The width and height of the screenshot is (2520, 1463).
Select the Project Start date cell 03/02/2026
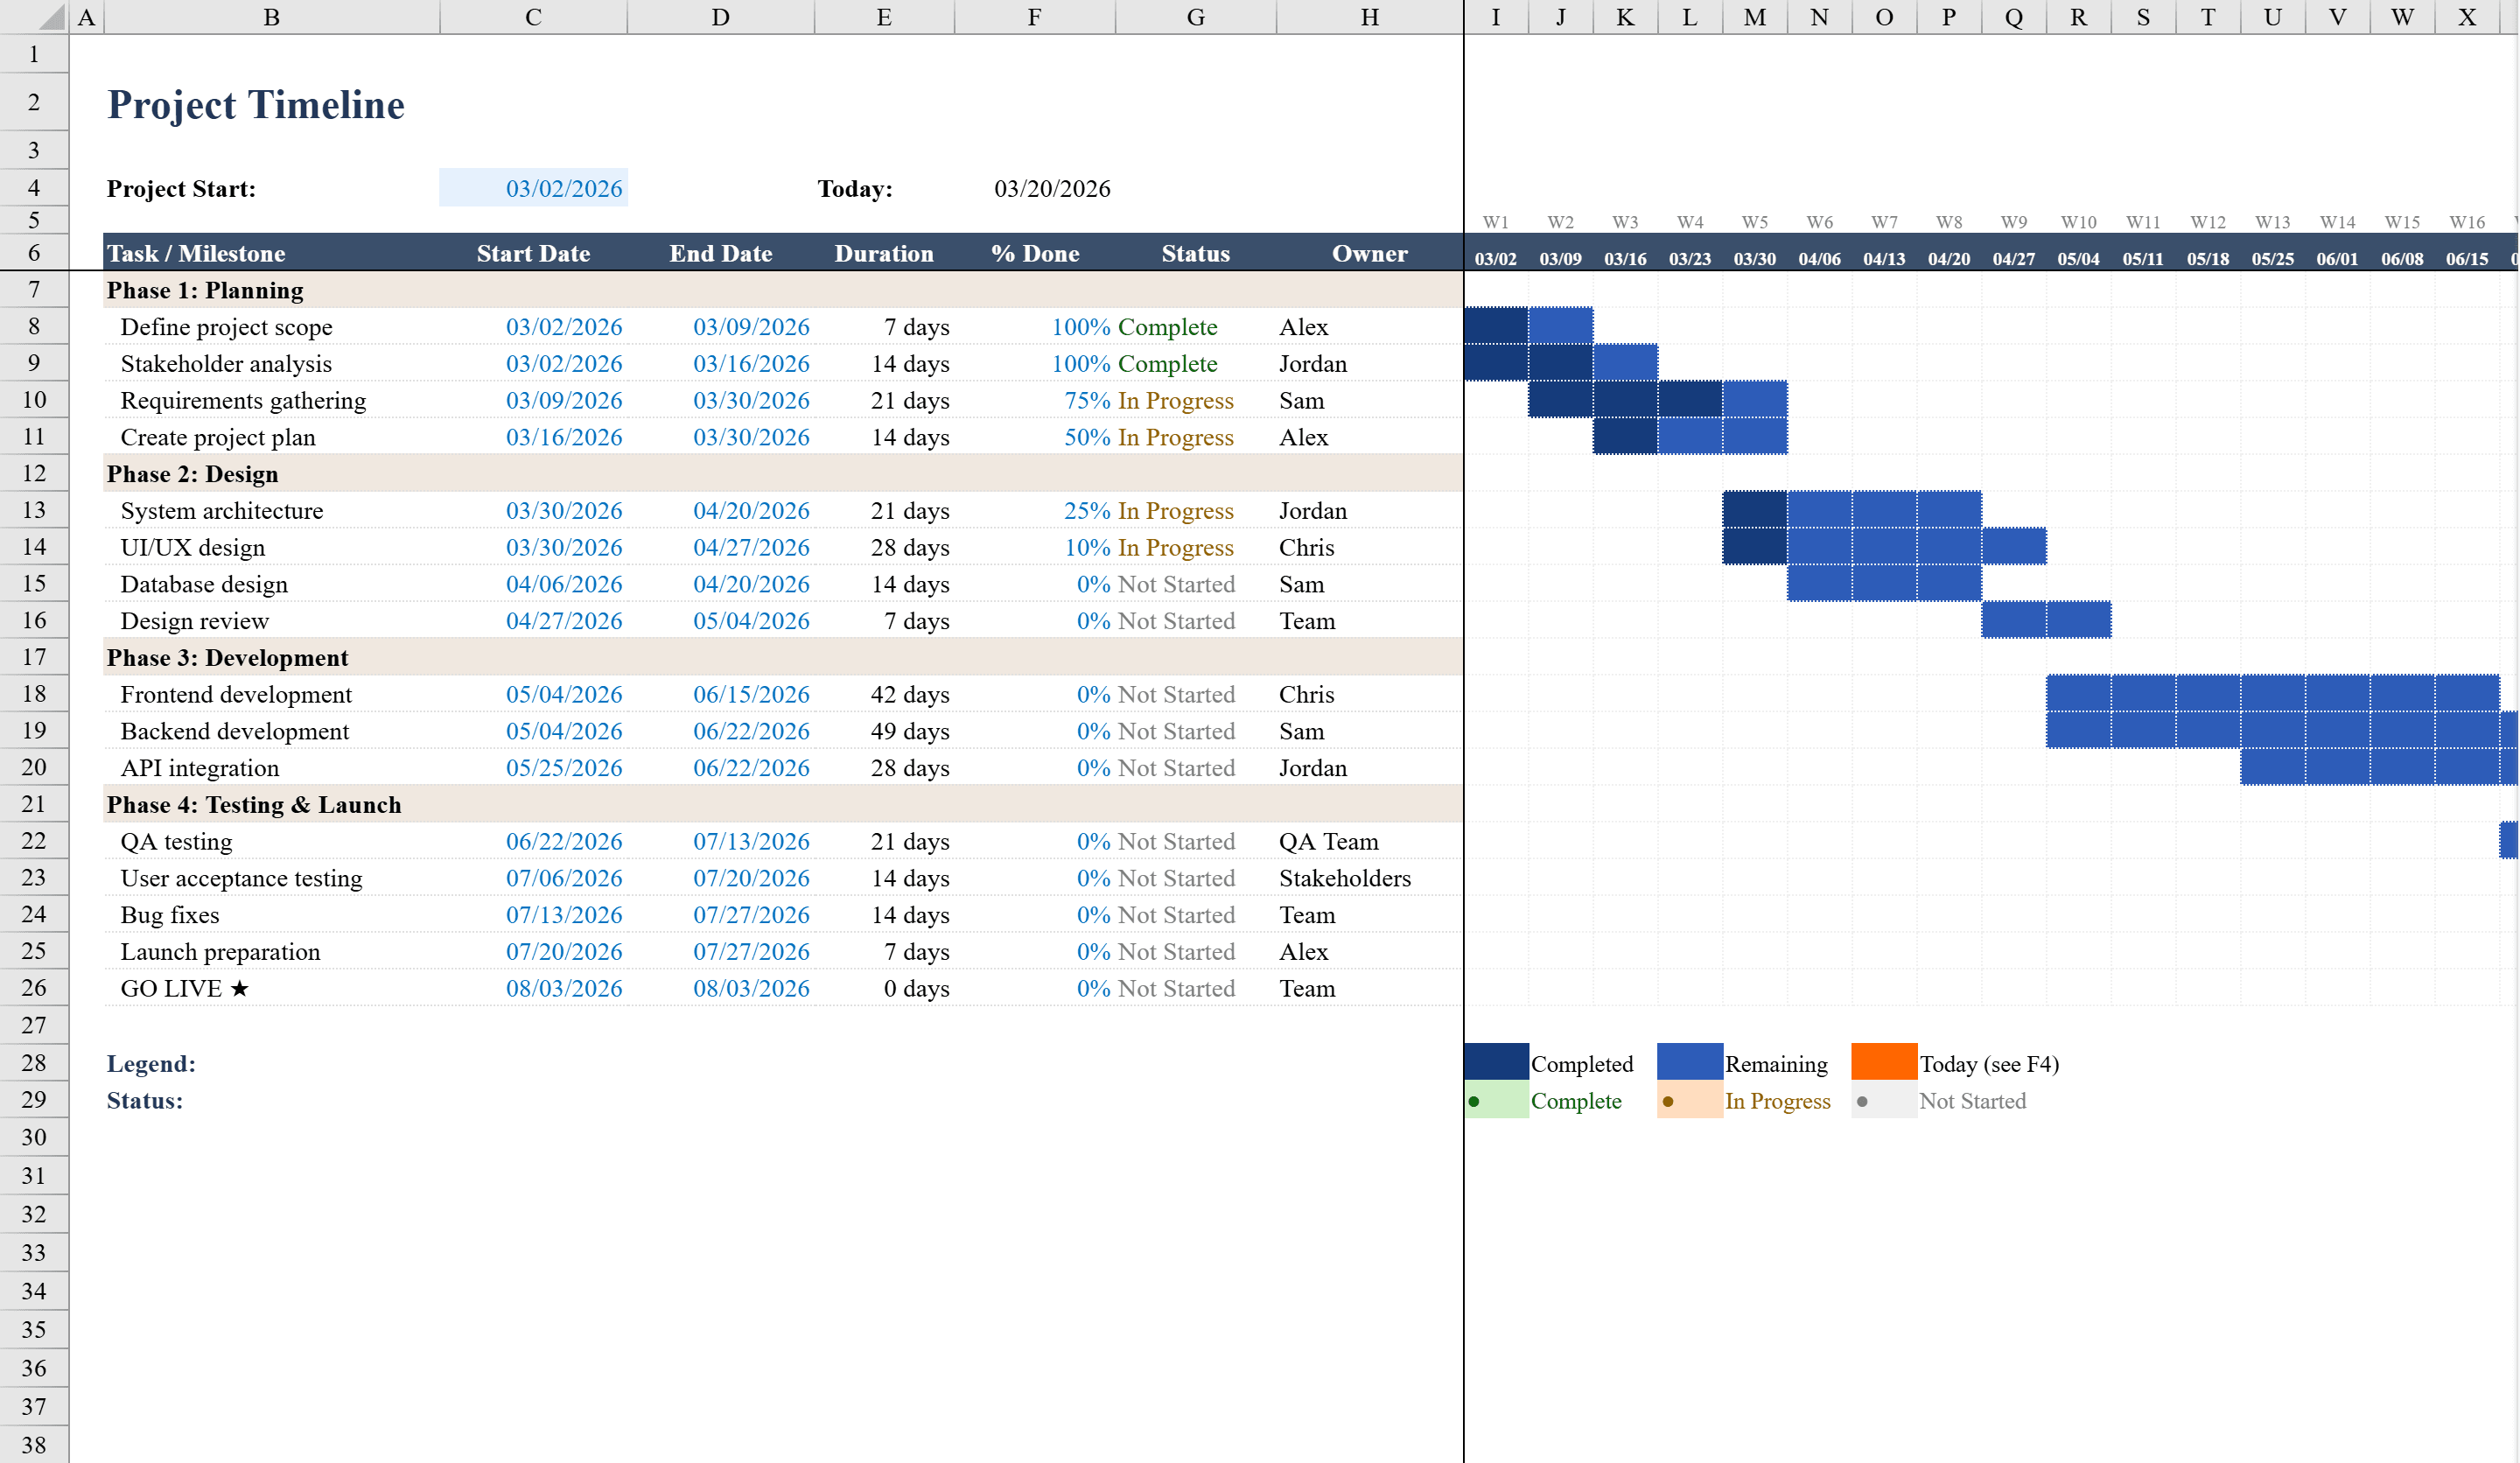point(533,188)
